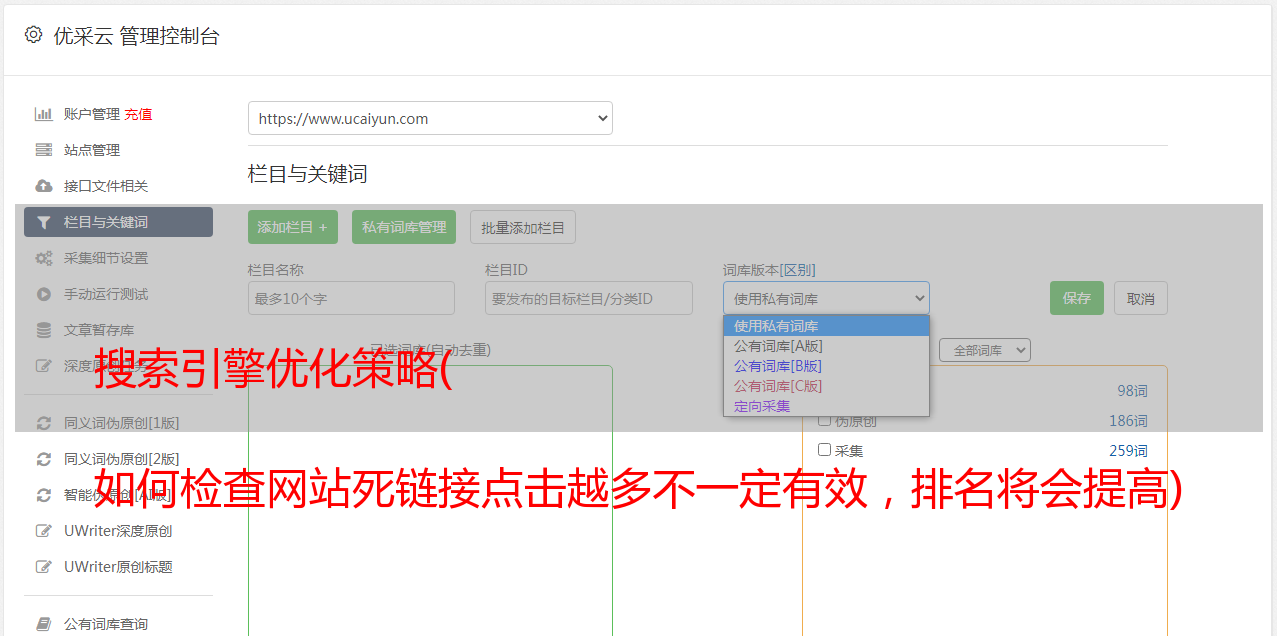Click the 手动运行测试 play icon
The height and width of the screenshot is (636, 1277).
[43, 294]
